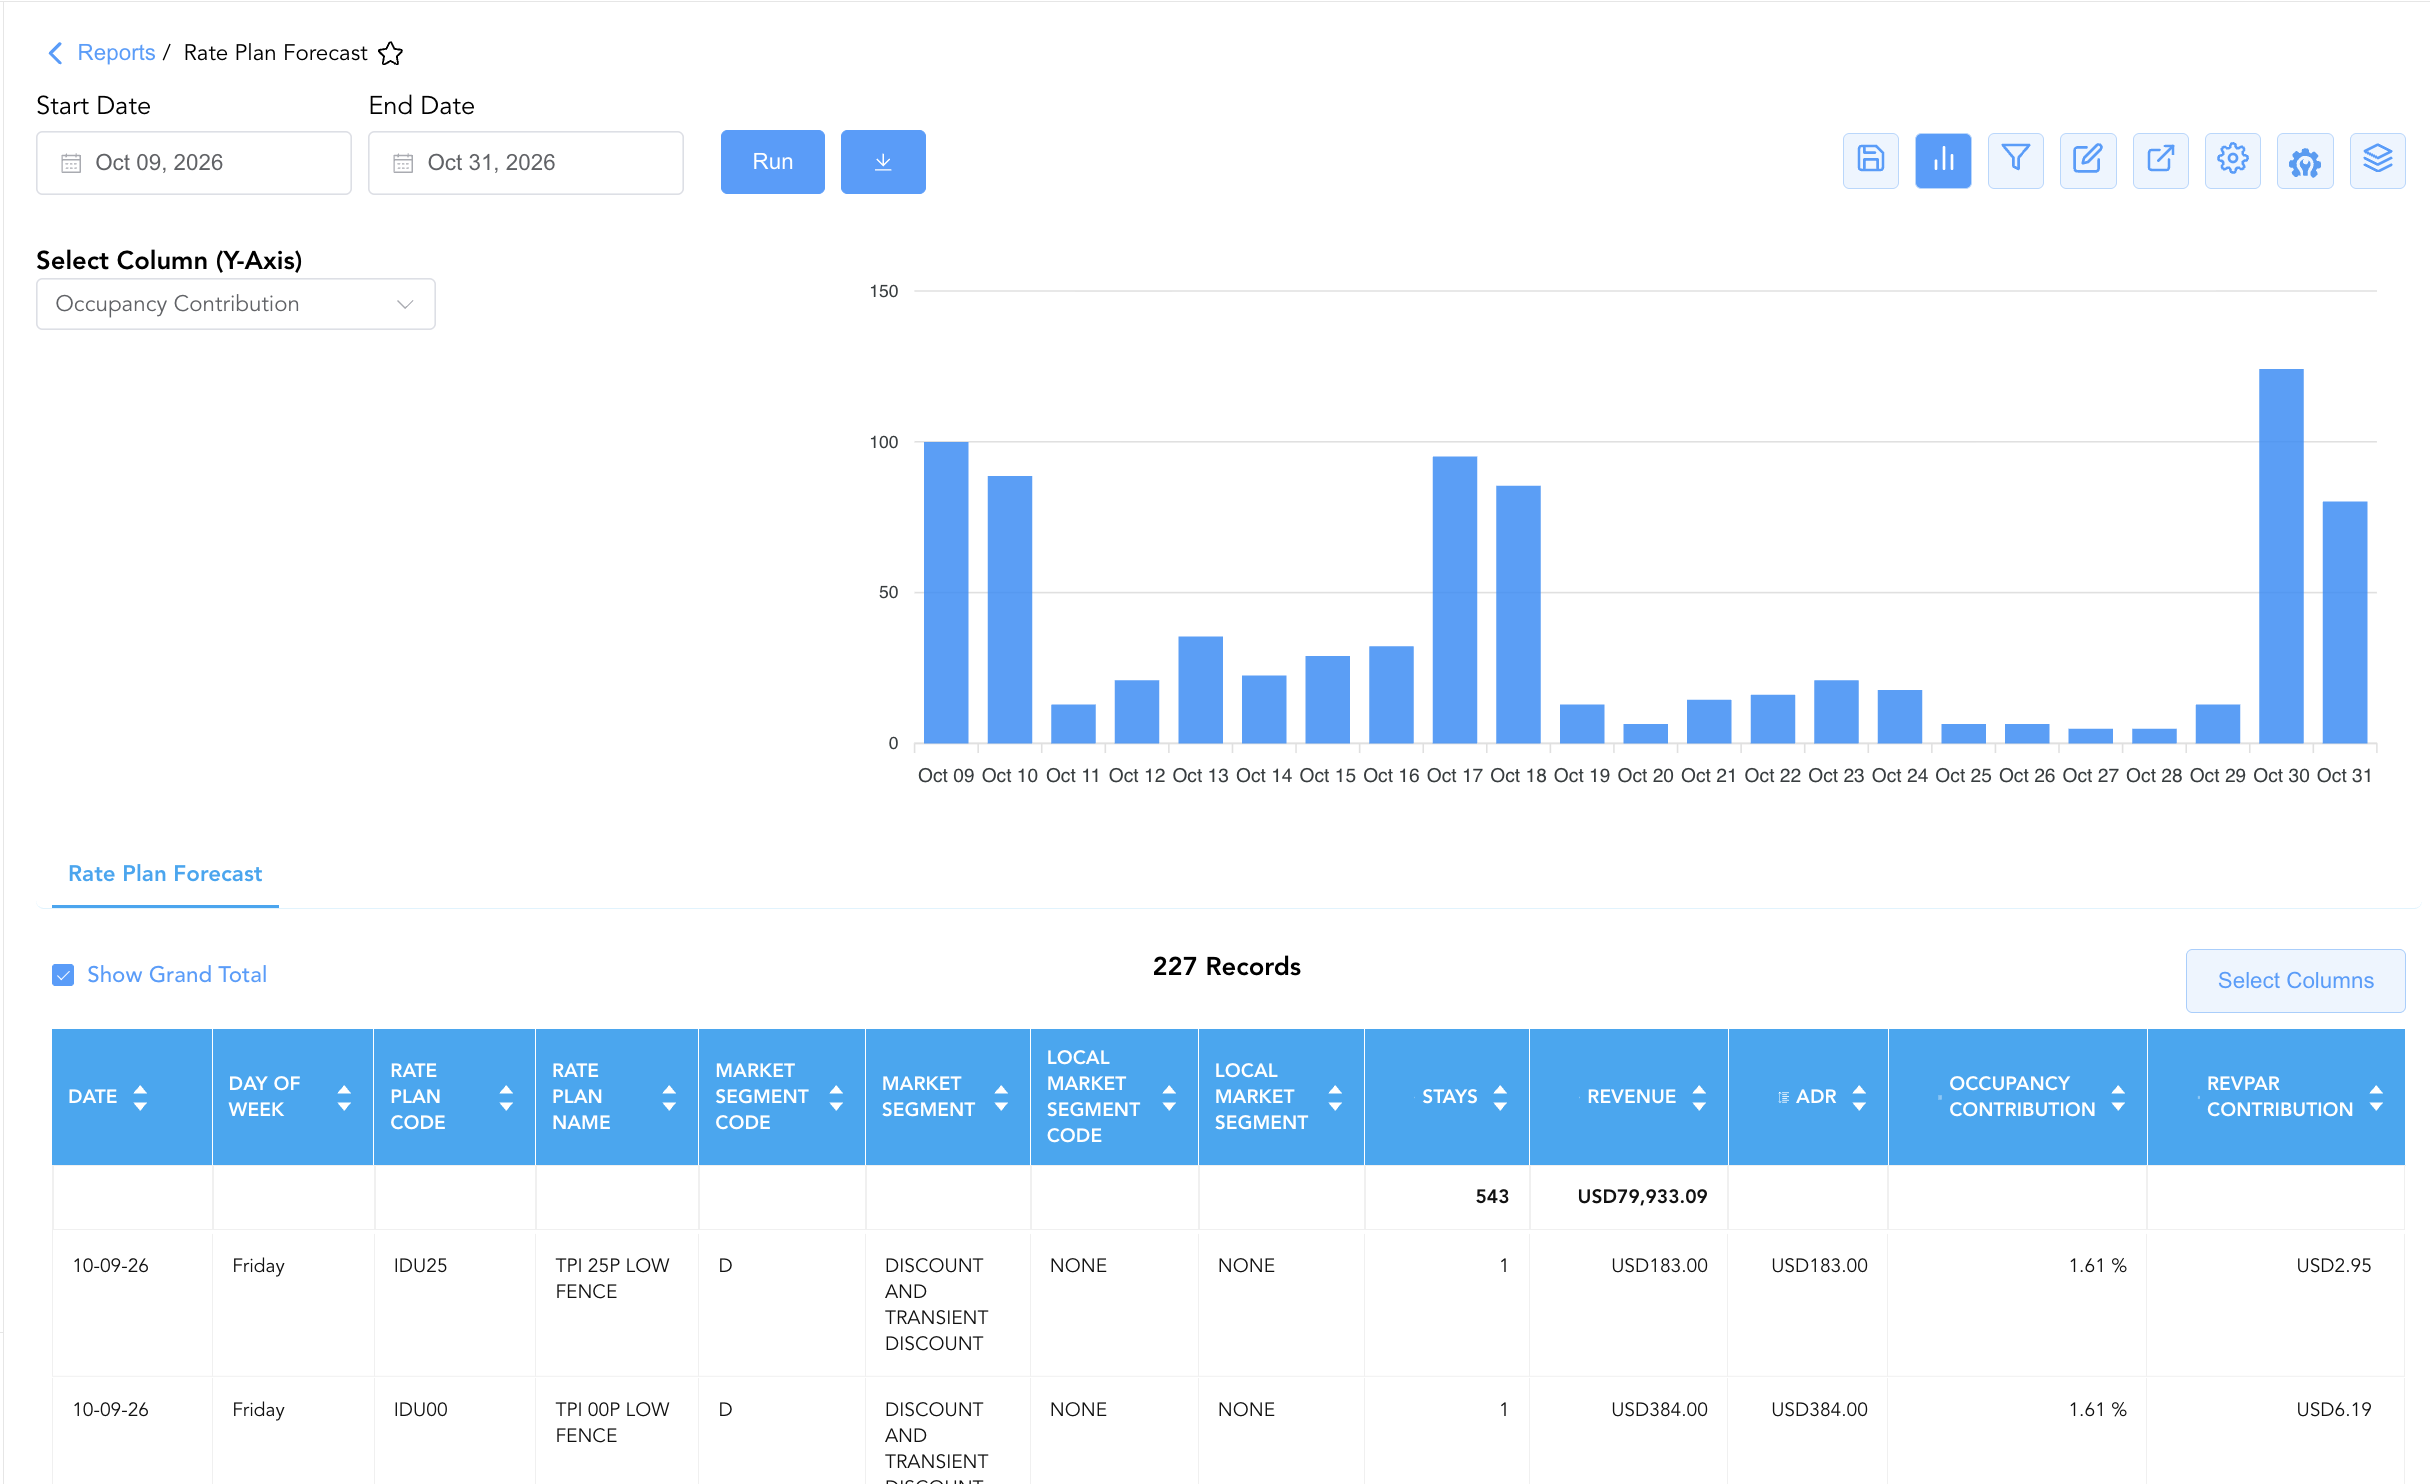Click the End Date calendar icon
The image size is (2430, 1484).
point(403,163)
